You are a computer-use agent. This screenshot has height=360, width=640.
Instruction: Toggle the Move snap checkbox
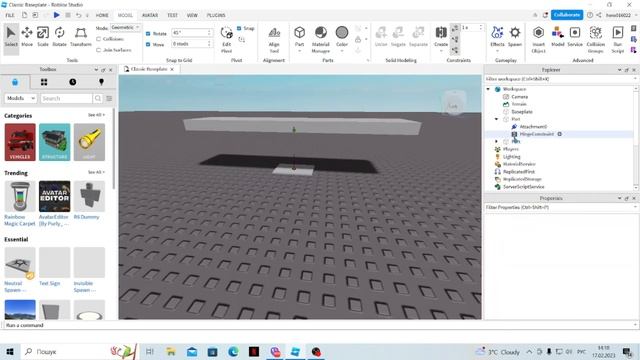coord(148,44)
